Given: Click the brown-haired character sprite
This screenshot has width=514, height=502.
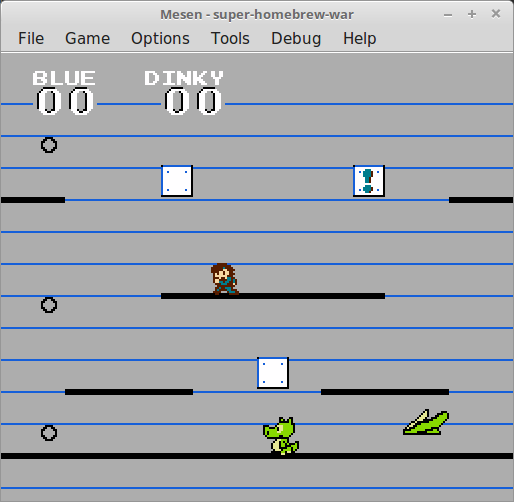Looking at the screenshot, I should pyautogui.click(x=225, y=279).
